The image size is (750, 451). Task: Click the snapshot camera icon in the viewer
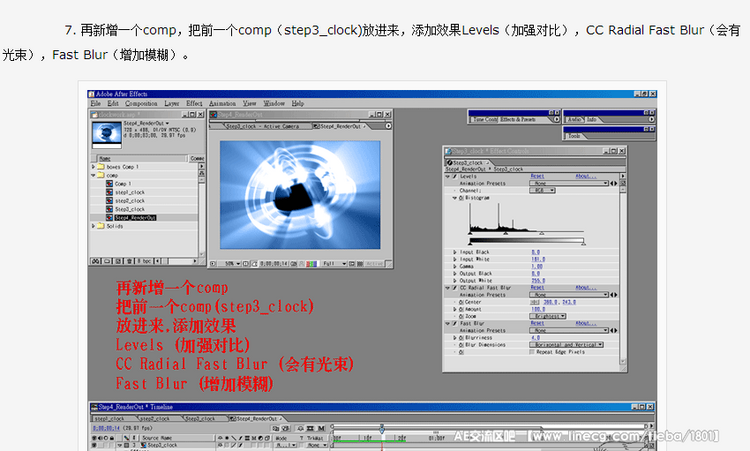(294, 264)
